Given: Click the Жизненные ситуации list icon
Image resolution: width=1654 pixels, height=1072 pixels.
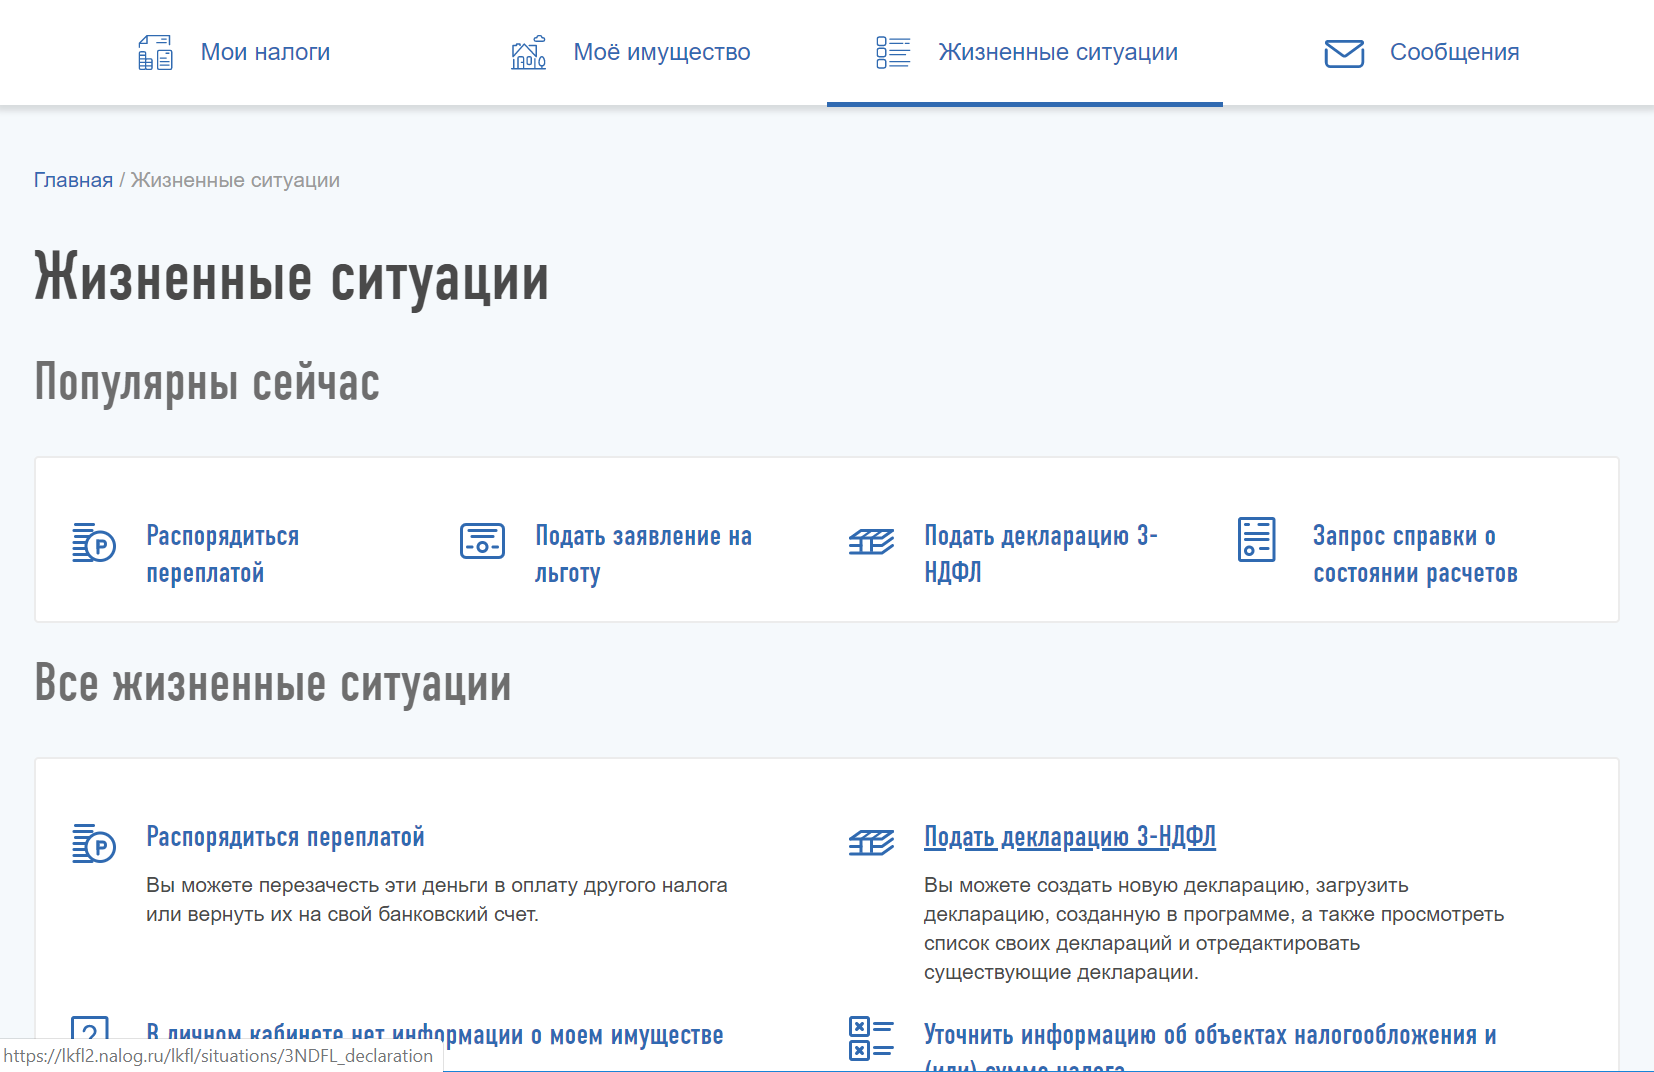Looking at the screenshot, I should coord(893,52).
